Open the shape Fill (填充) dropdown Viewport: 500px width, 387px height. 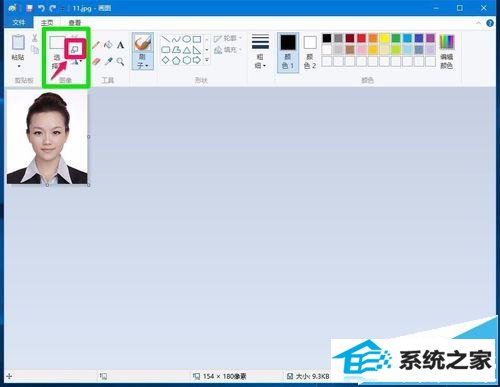click(x=227, y=50)
